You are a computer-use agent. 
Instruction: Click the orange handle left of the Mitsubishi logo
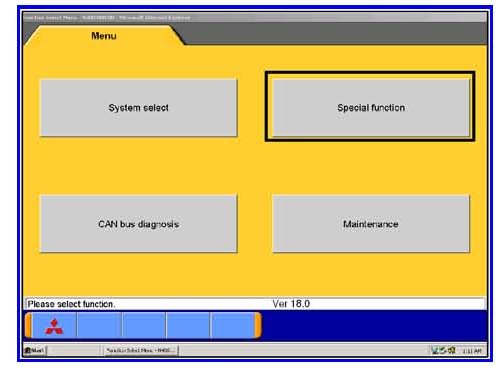coord(29,325)
